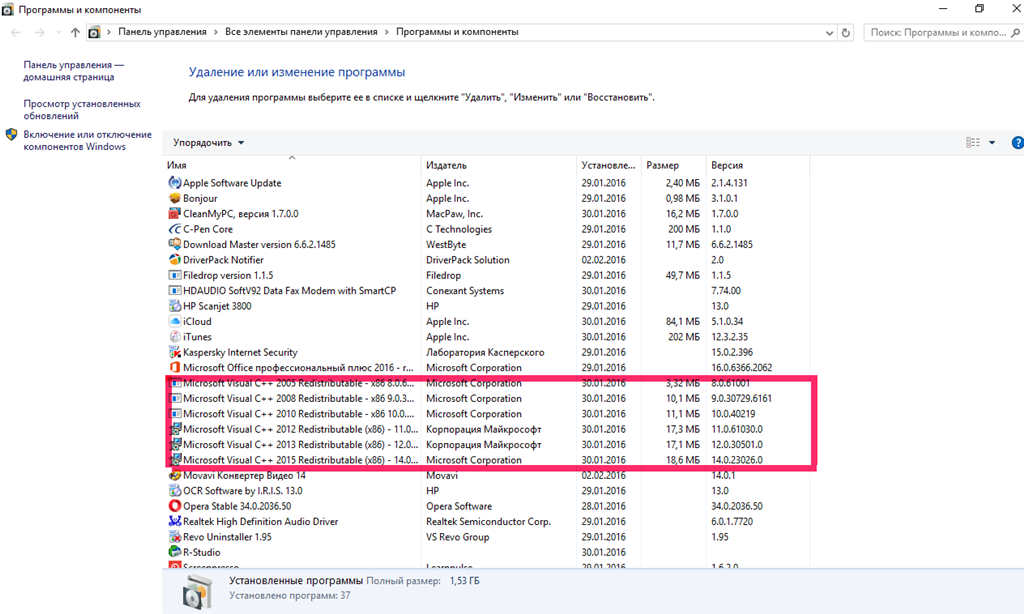
Task: Open recent locations dropdown arrow
Action: coord(58,32)
